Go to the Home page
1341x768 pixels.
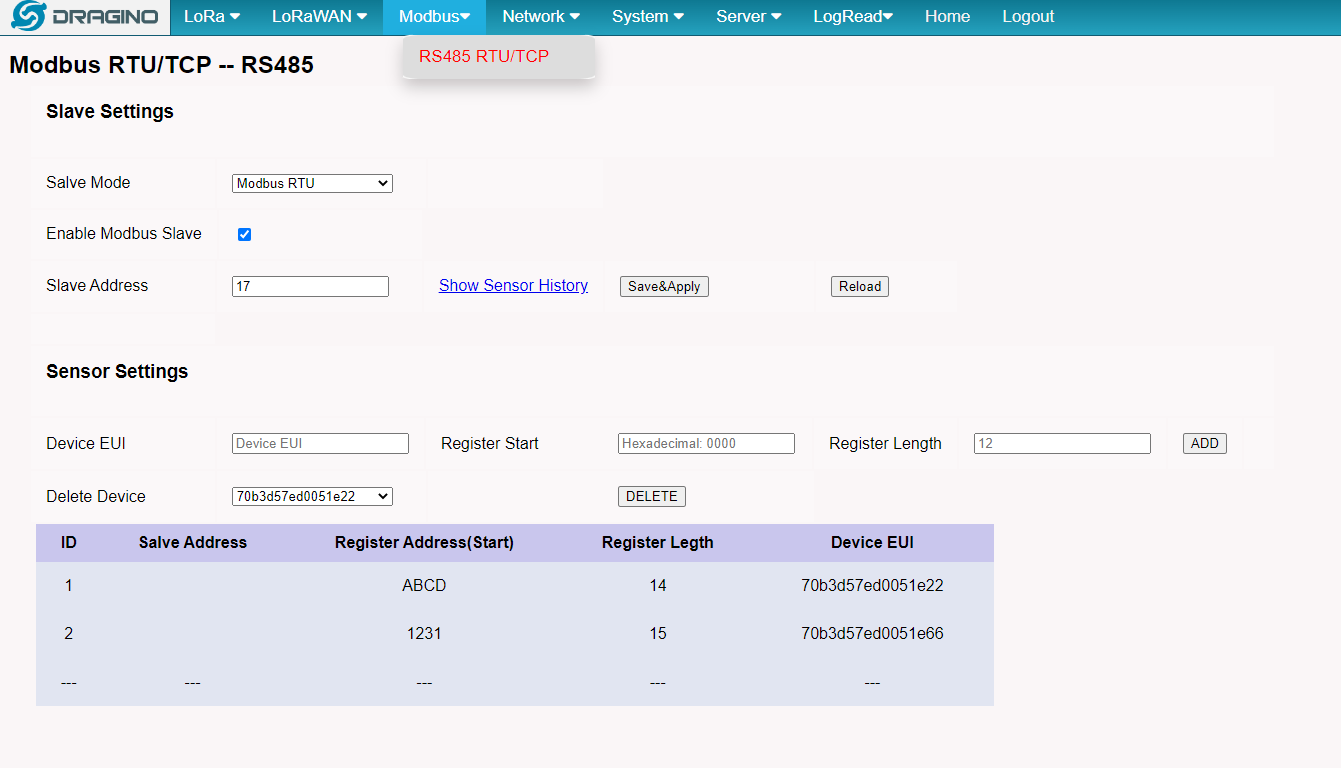coord(947,17)
